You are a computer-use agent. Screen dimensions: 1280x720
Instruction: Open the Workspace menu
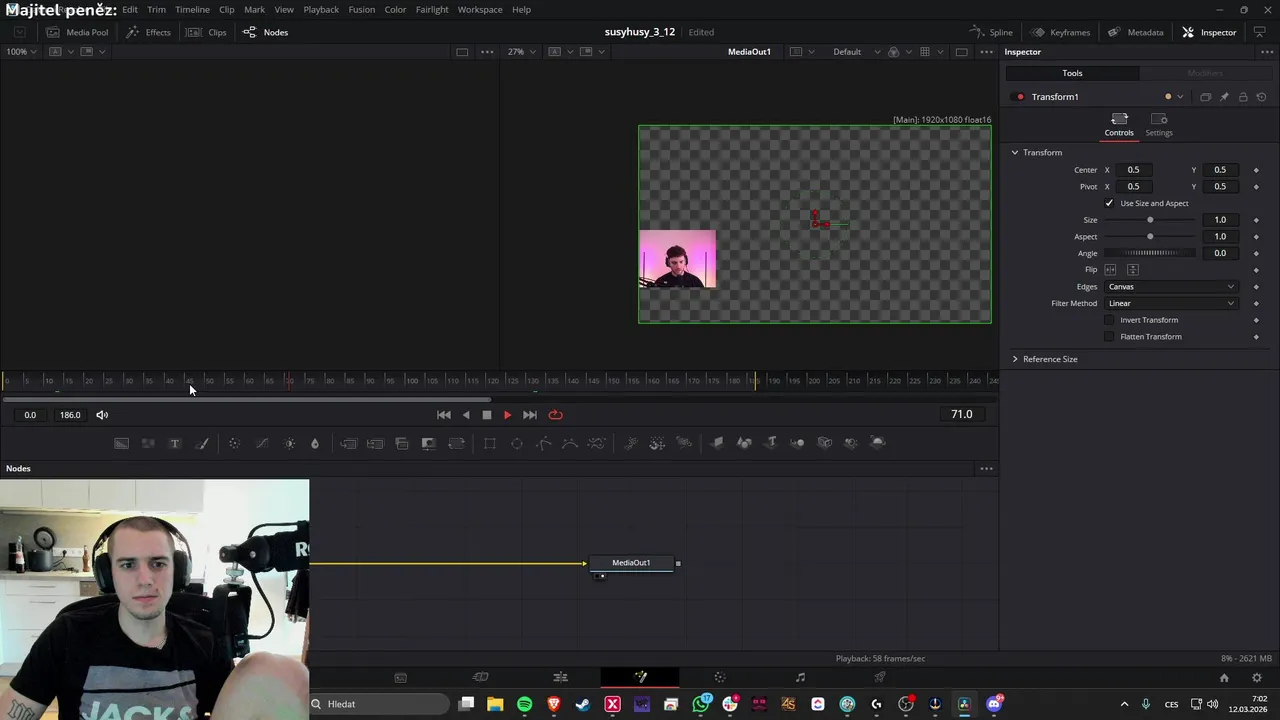click(x=480, y=10)
